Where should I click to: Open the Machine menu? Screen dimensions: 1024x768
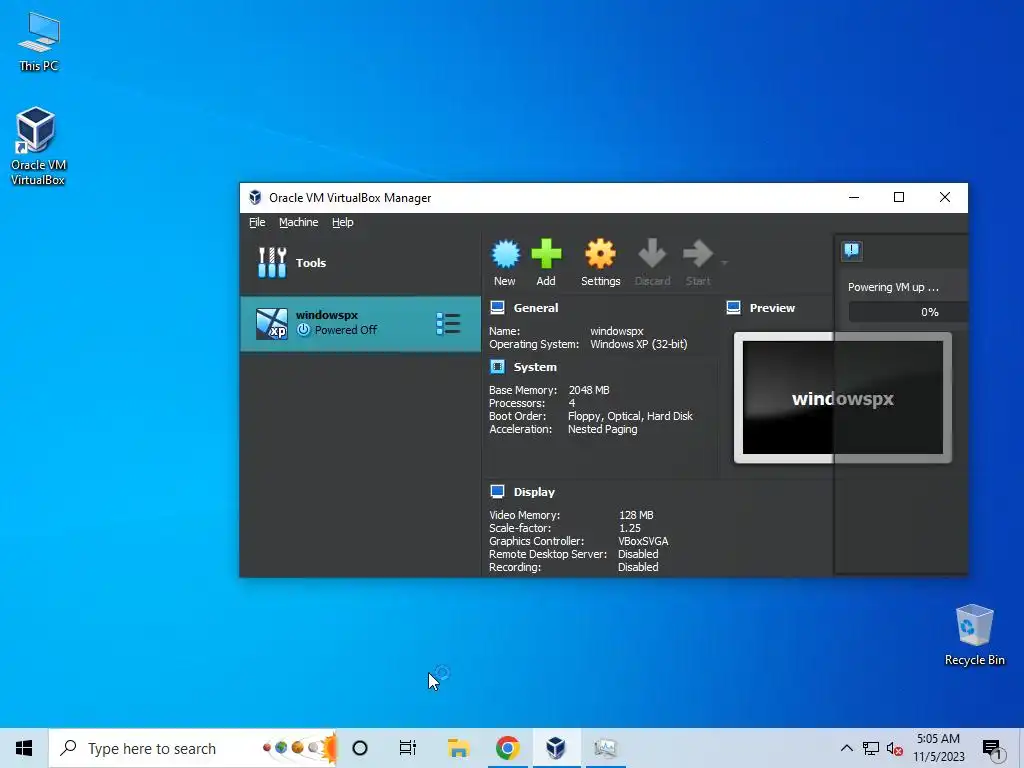[x=298, y=222]
